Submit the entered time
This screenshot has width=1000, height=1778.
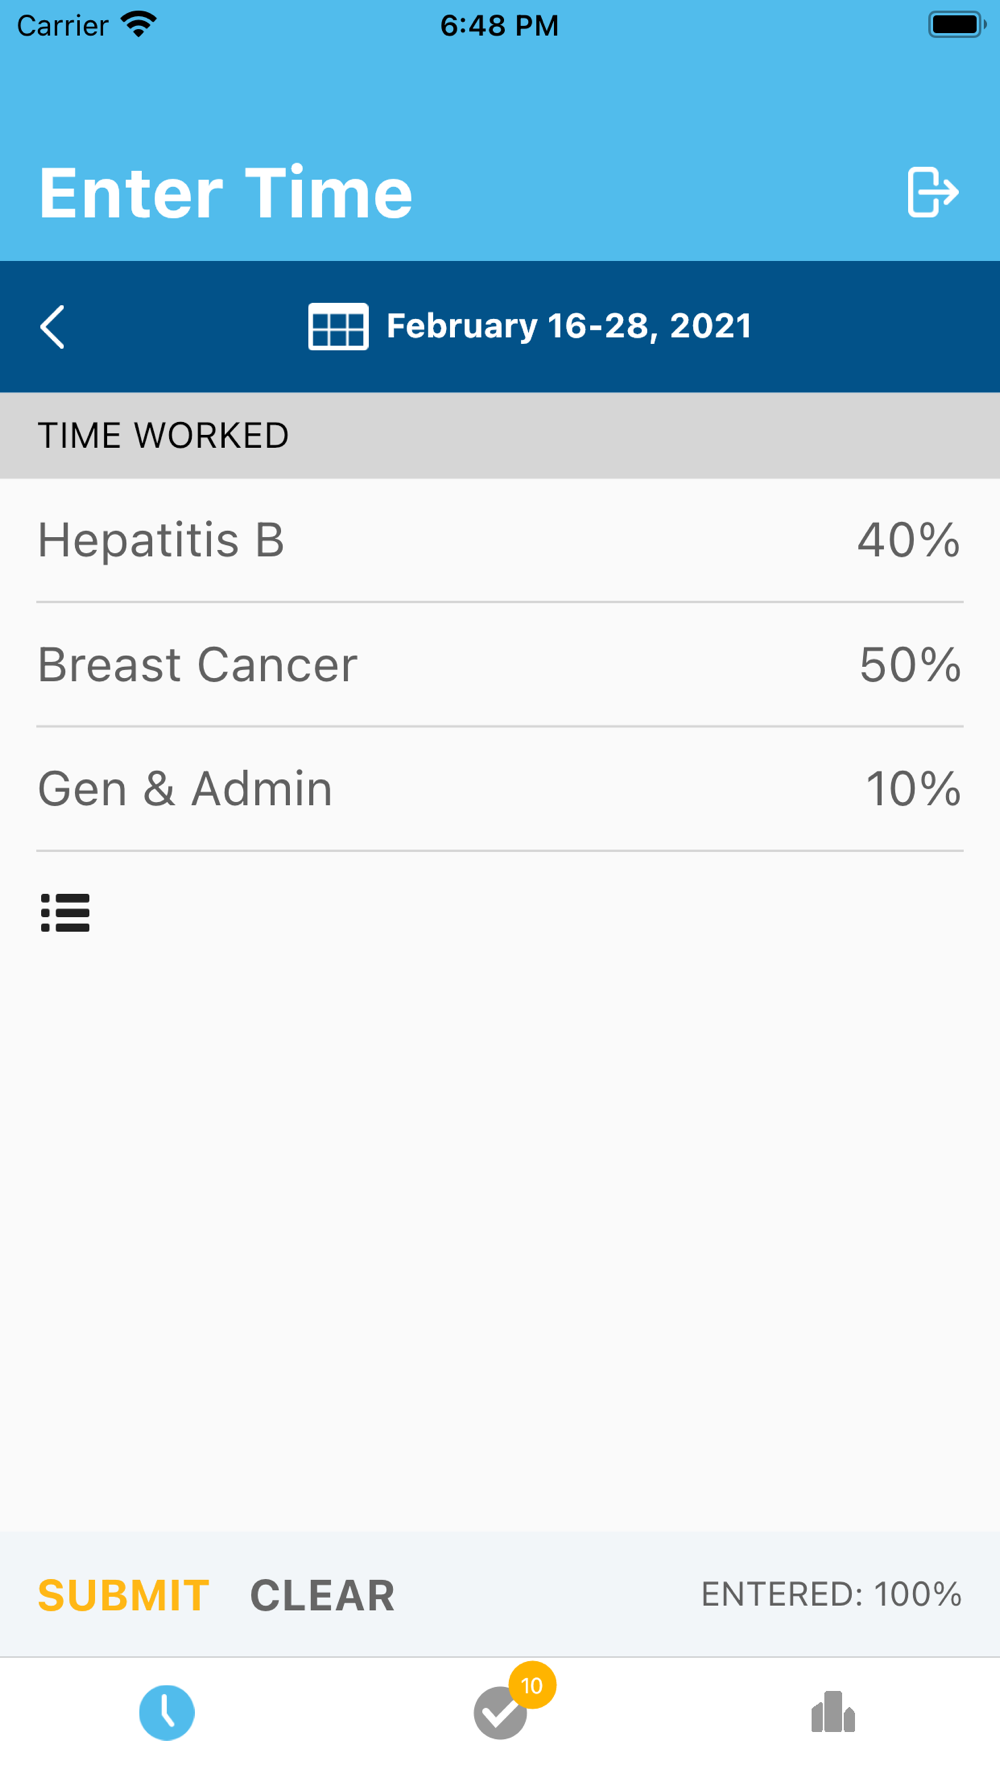click(x=124, y=1595)
